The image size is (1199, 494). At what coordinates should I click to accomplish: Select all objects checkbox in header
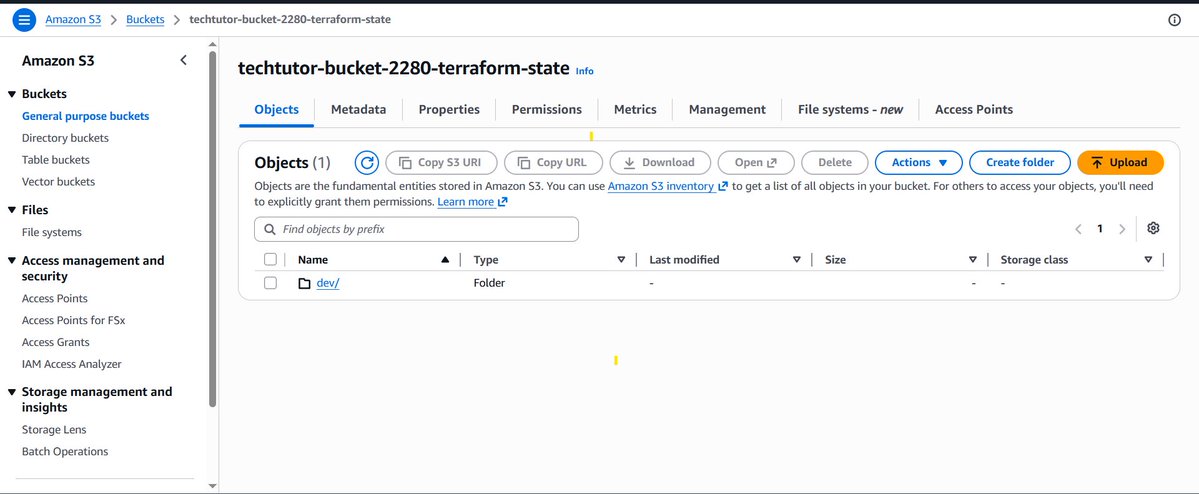tap(270, 259)
